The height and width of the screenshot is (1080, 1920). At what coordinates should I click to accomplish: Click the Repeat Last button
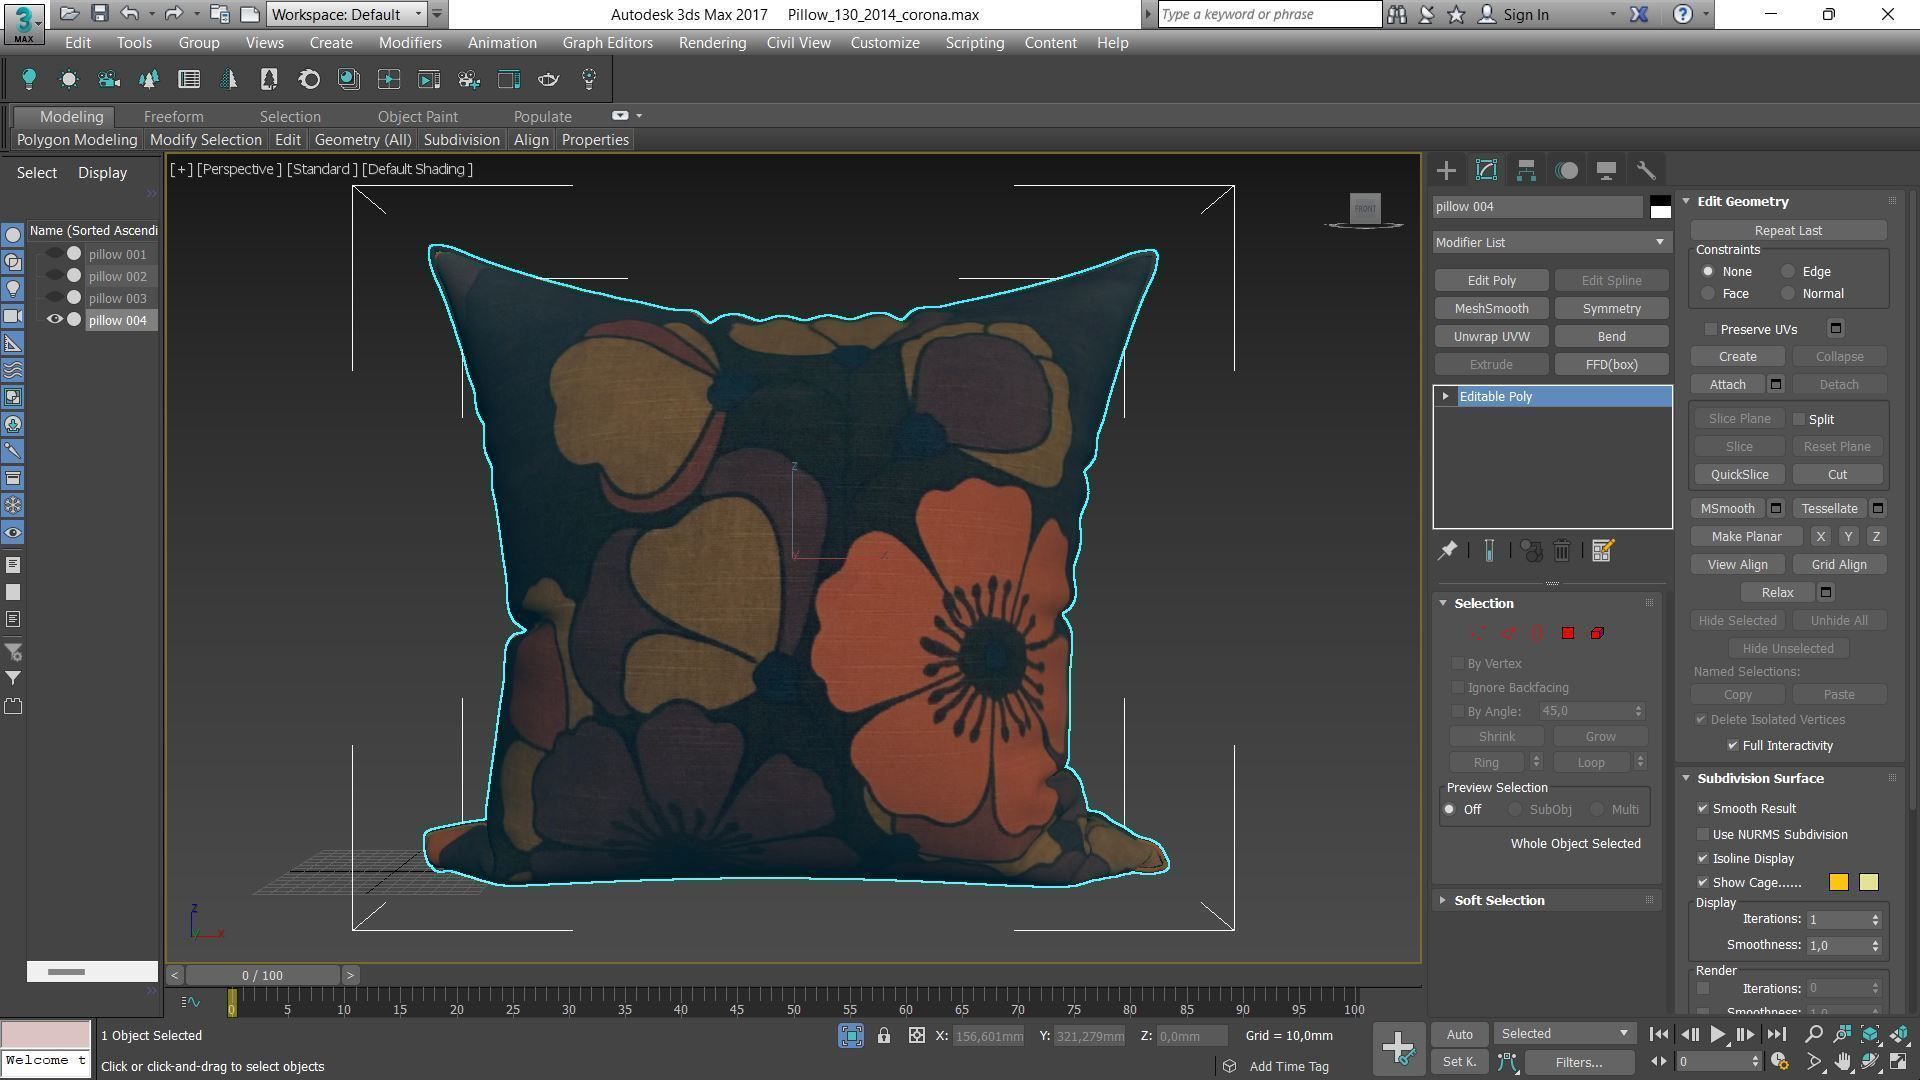(x=1788, y=230)
